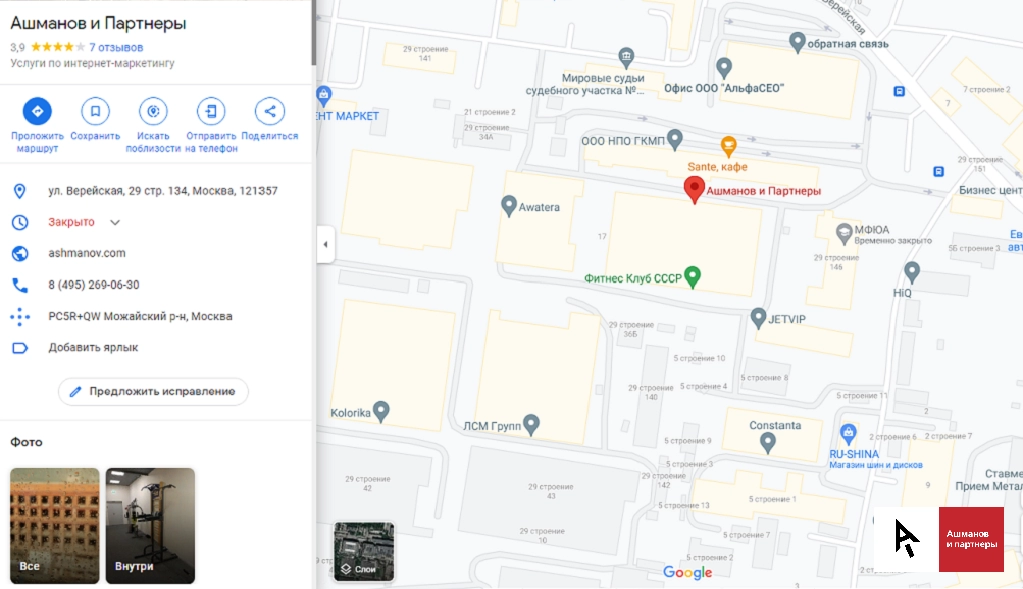Toggle the Слои satellite layers thumbnail
The image size is (1023, 589).
(x=364, y=551)
